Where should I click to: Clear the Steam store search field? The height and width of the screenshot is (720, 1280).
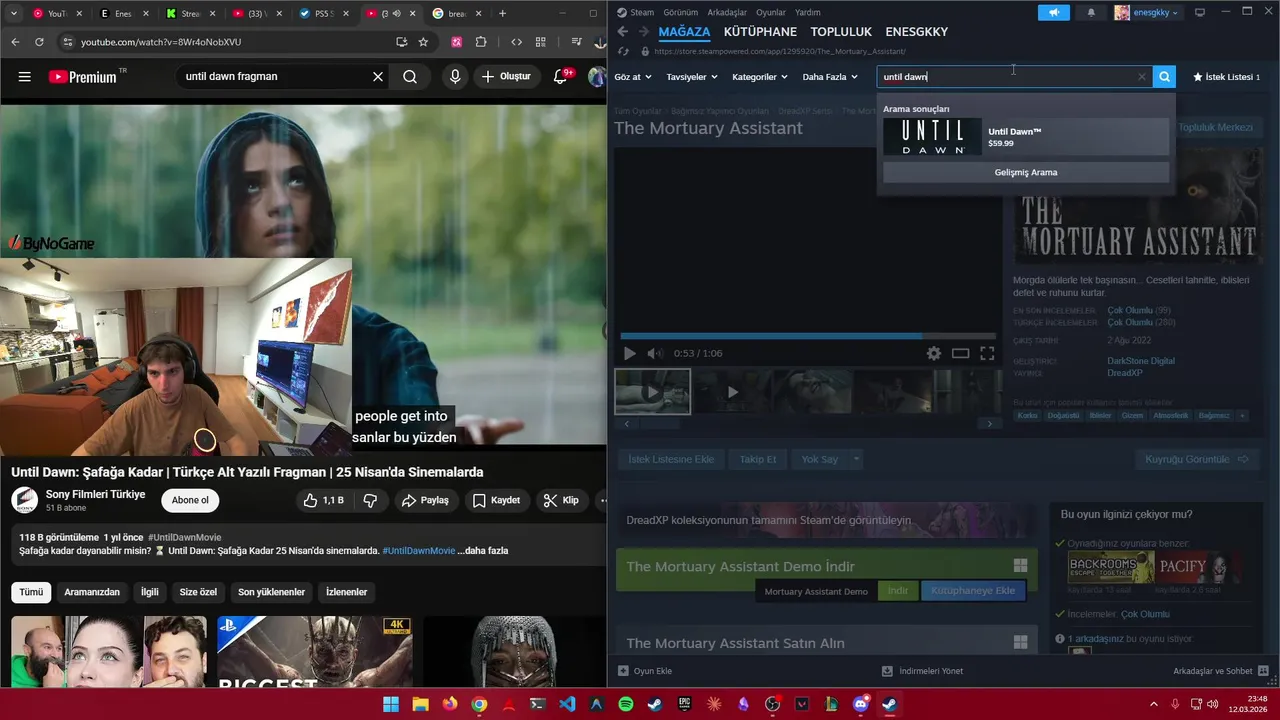(1141, 77)
